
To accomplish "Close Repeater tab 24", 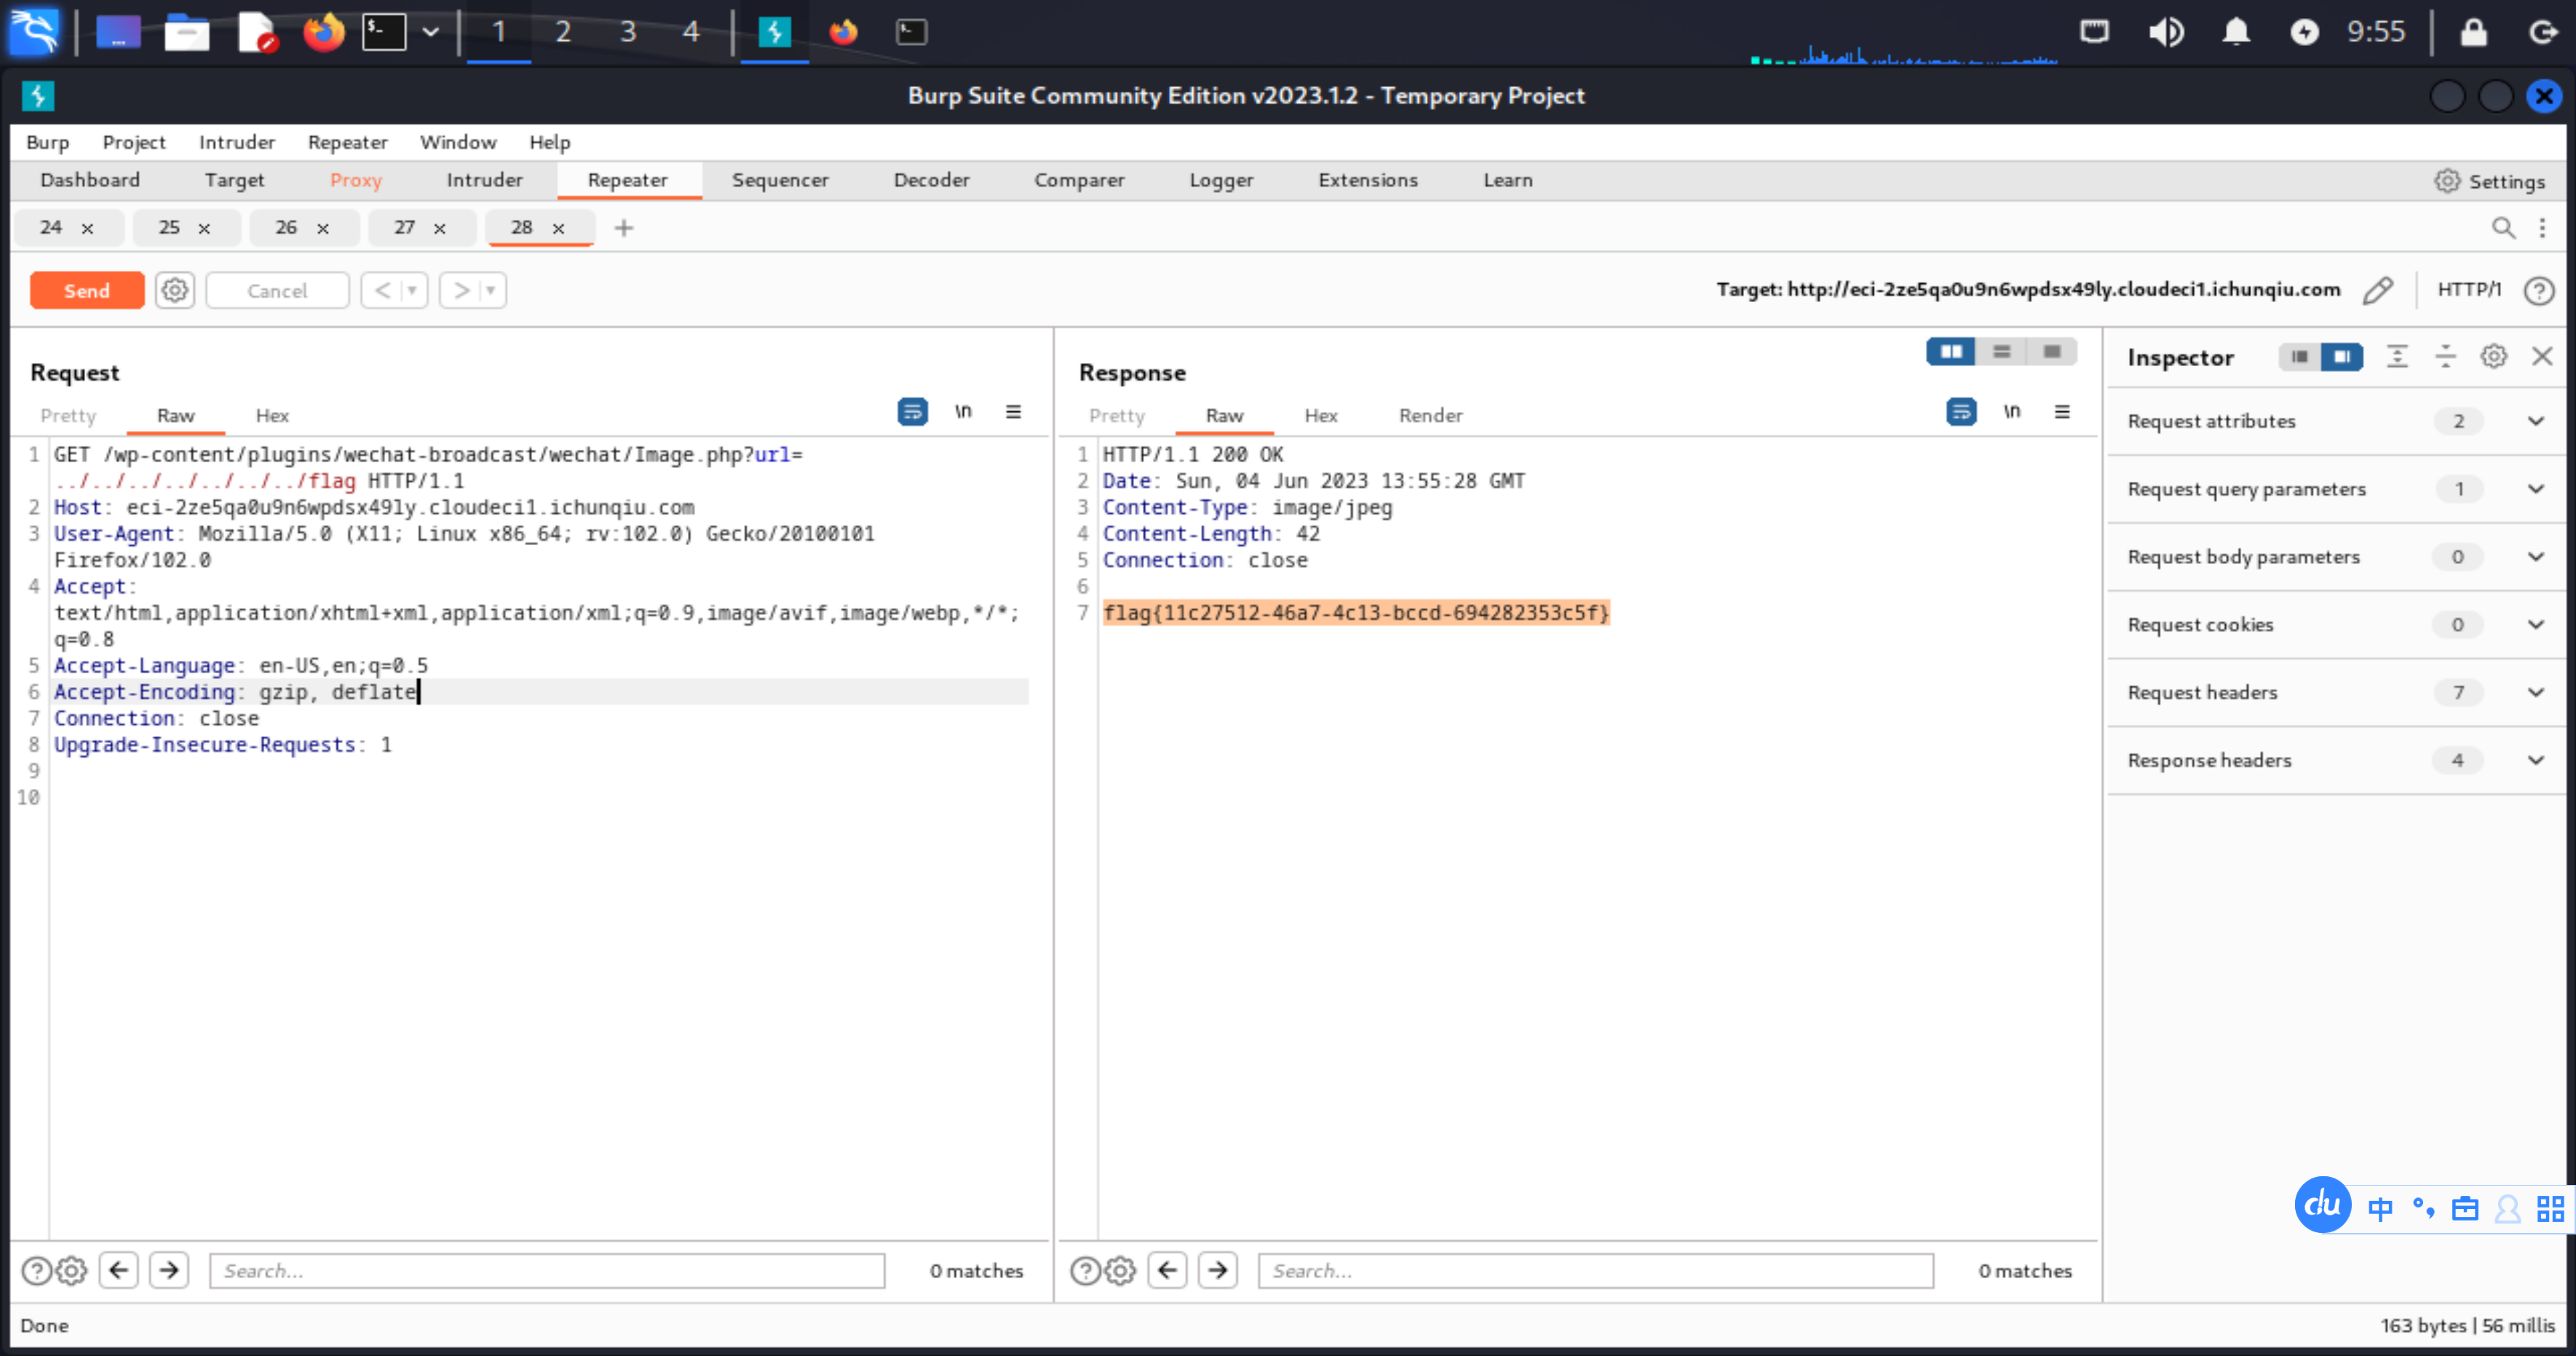I will (x=88, y=228).
